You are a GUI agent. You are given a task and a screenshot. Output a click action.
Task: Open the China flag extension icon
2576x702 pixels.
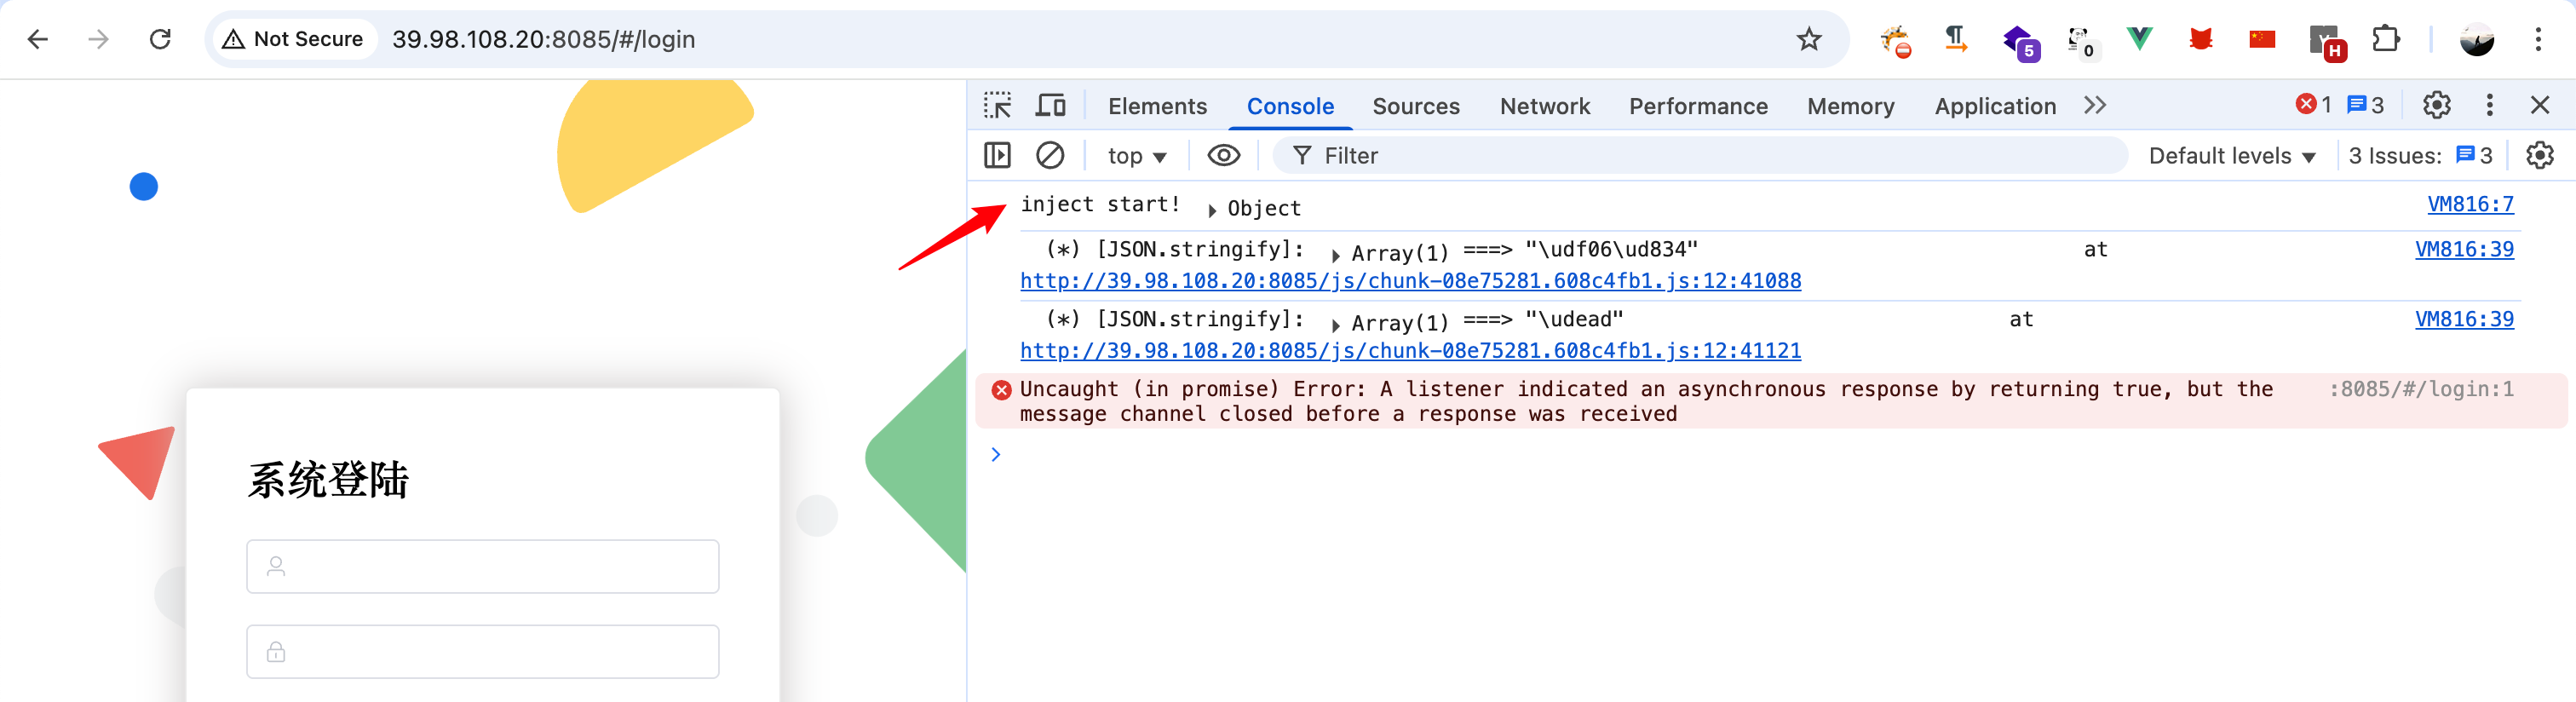(x=2262, y=39)
